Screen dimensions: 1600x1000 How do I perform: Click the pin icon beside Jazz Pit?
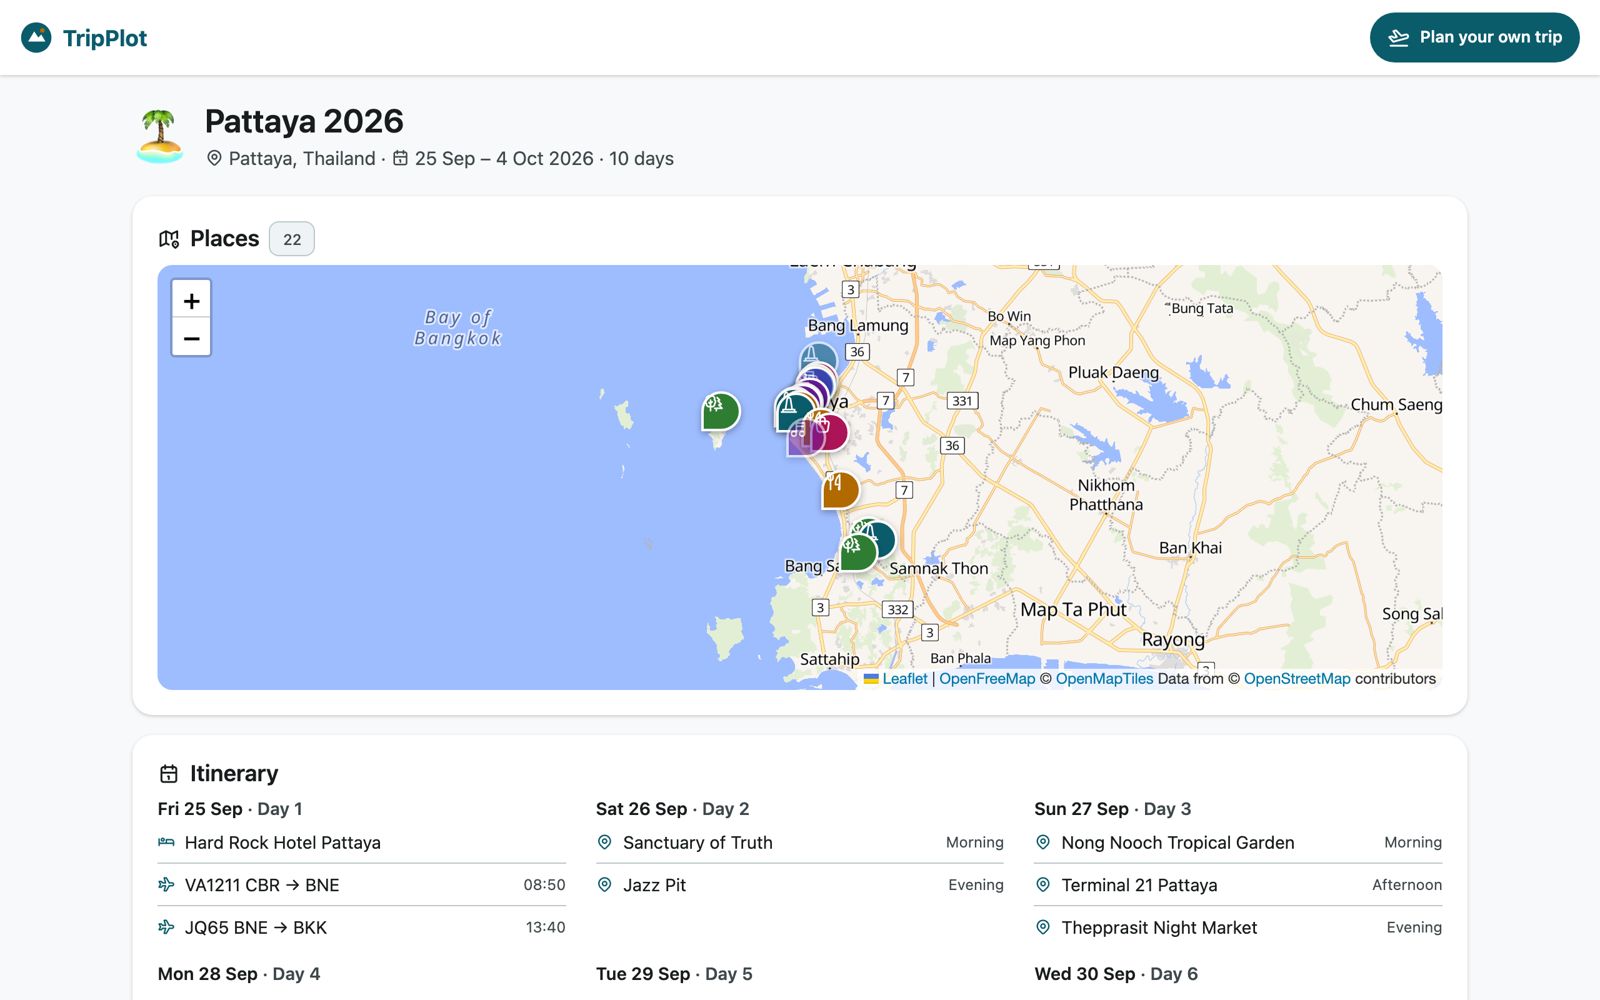[604, 885]
